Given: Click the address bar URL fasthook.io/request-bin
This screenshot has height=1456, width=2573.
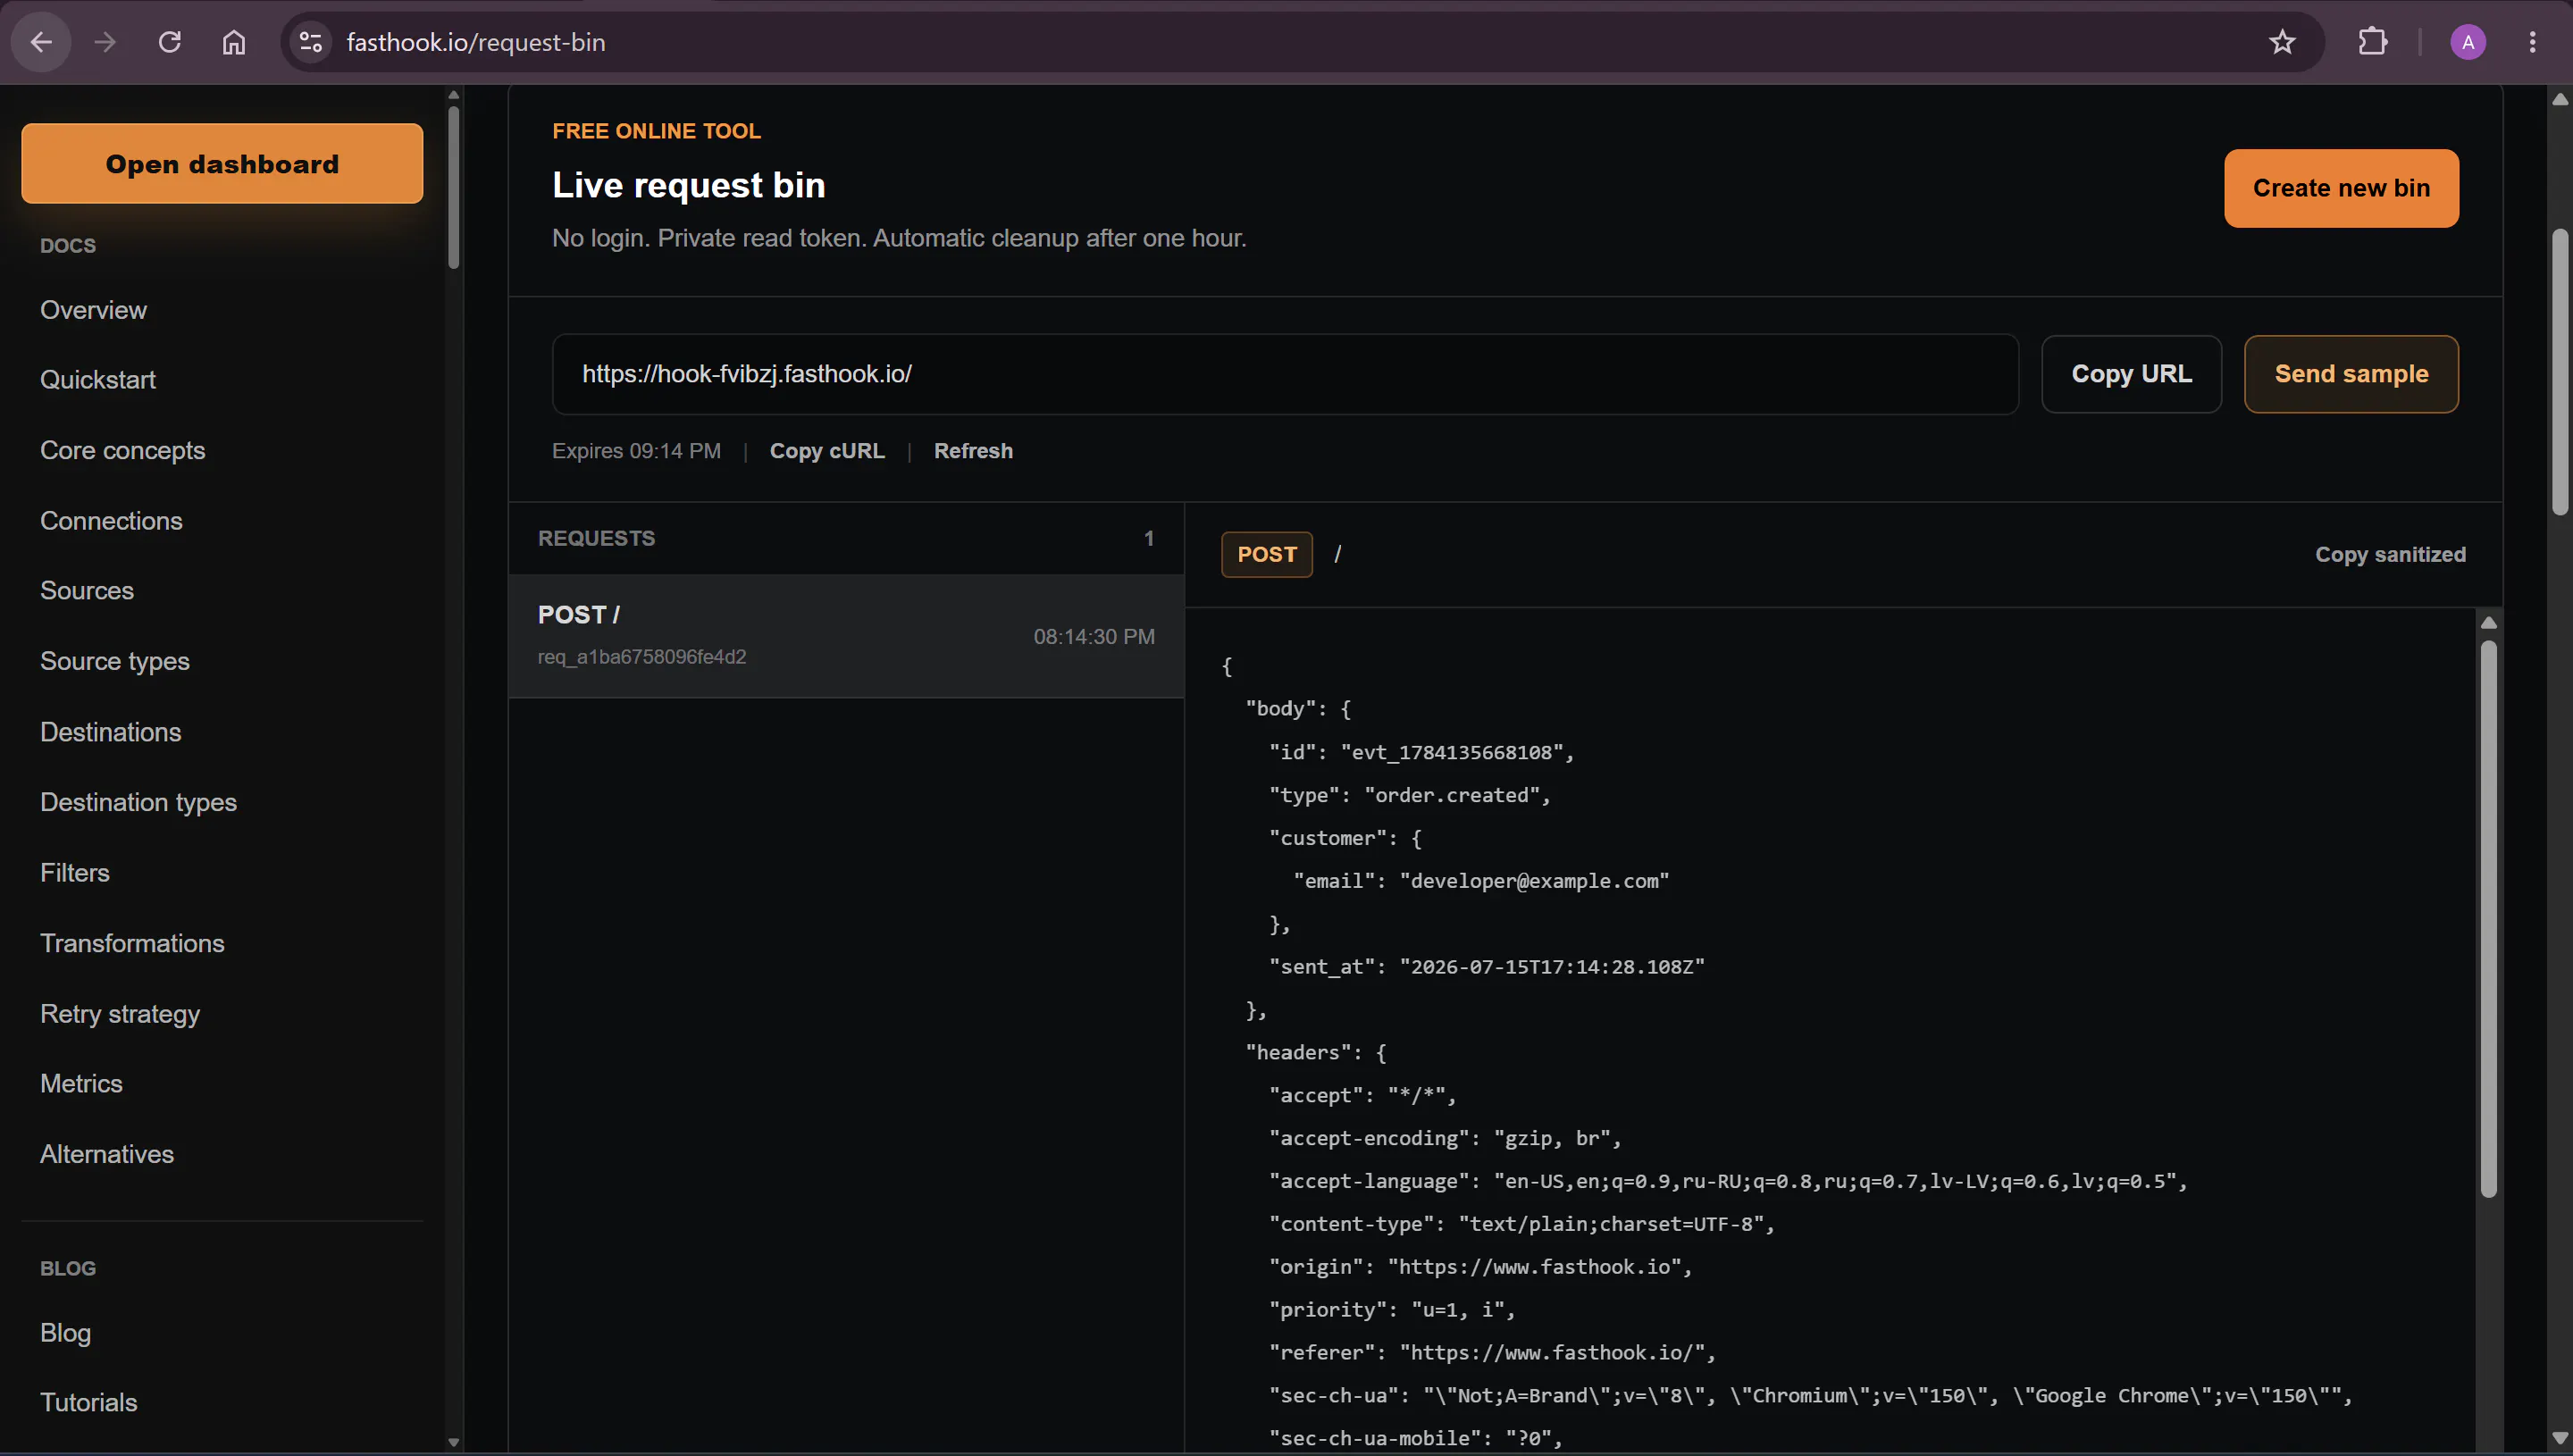Looking at the screenshot, I should pos(476,42).
